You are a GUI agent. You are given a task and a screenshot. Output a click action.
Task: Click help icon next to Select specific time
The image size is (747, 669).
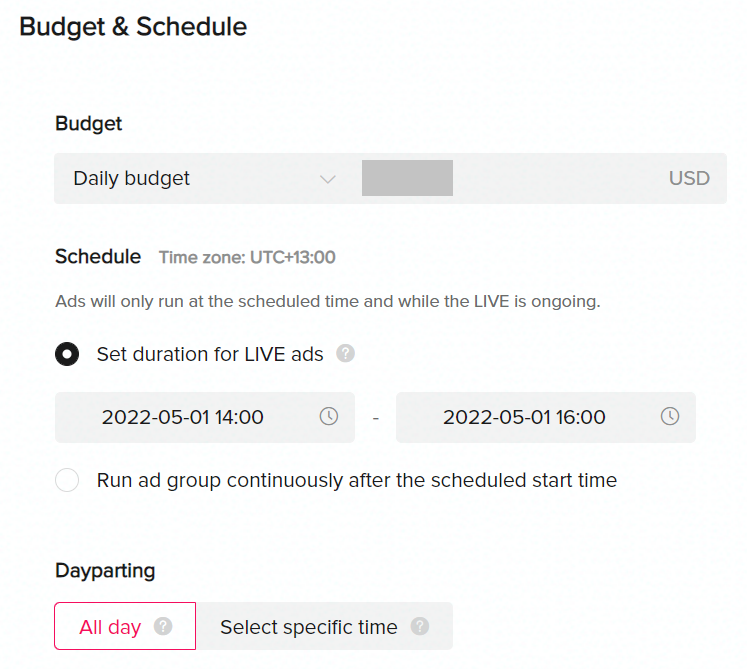pos(420,627)
